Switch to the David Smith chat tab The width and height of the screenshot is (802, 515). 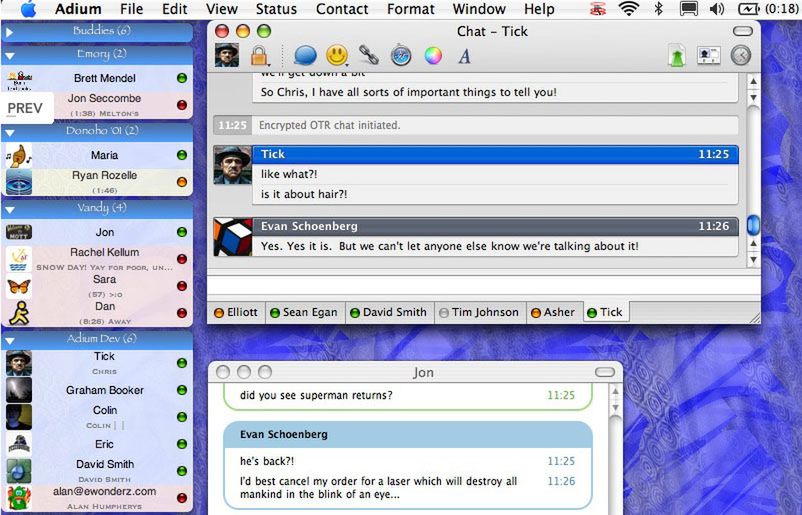tap(390, 312)
